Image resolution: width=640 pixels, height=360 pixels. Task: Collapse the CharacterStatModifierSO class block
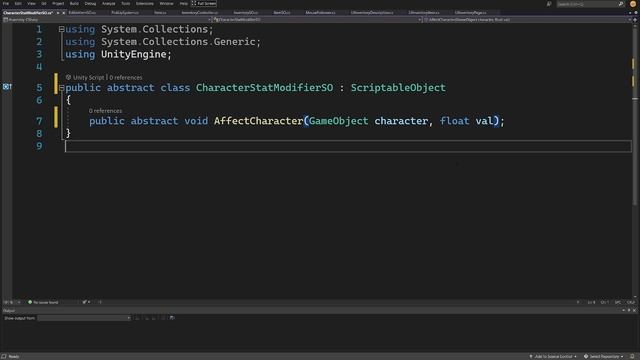(61, 87)
